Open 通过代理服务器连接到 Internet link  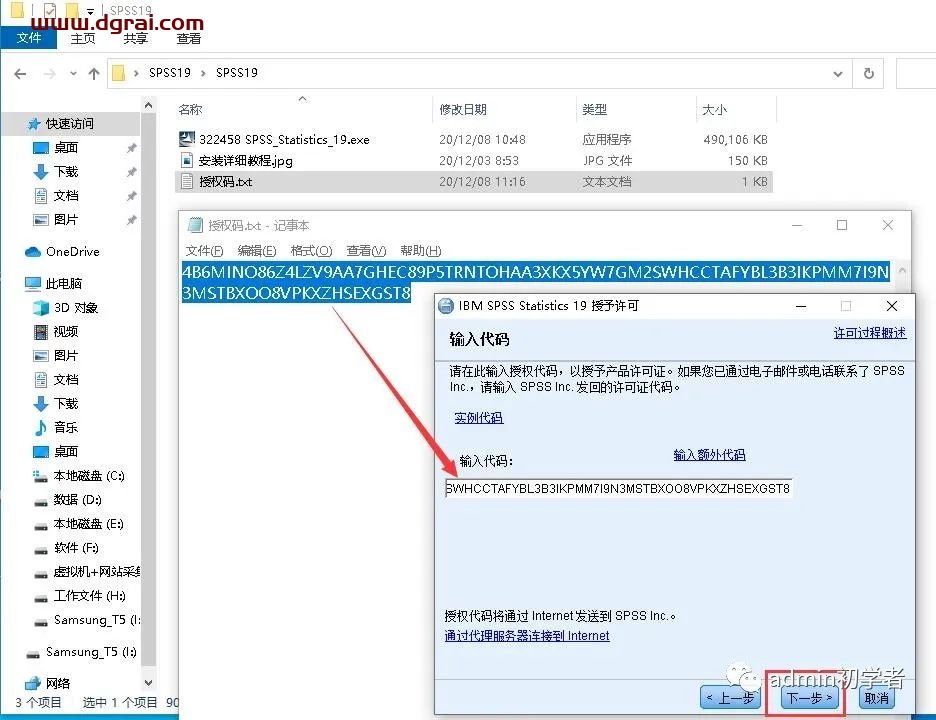pyautogui.click(x=526, y=636)
